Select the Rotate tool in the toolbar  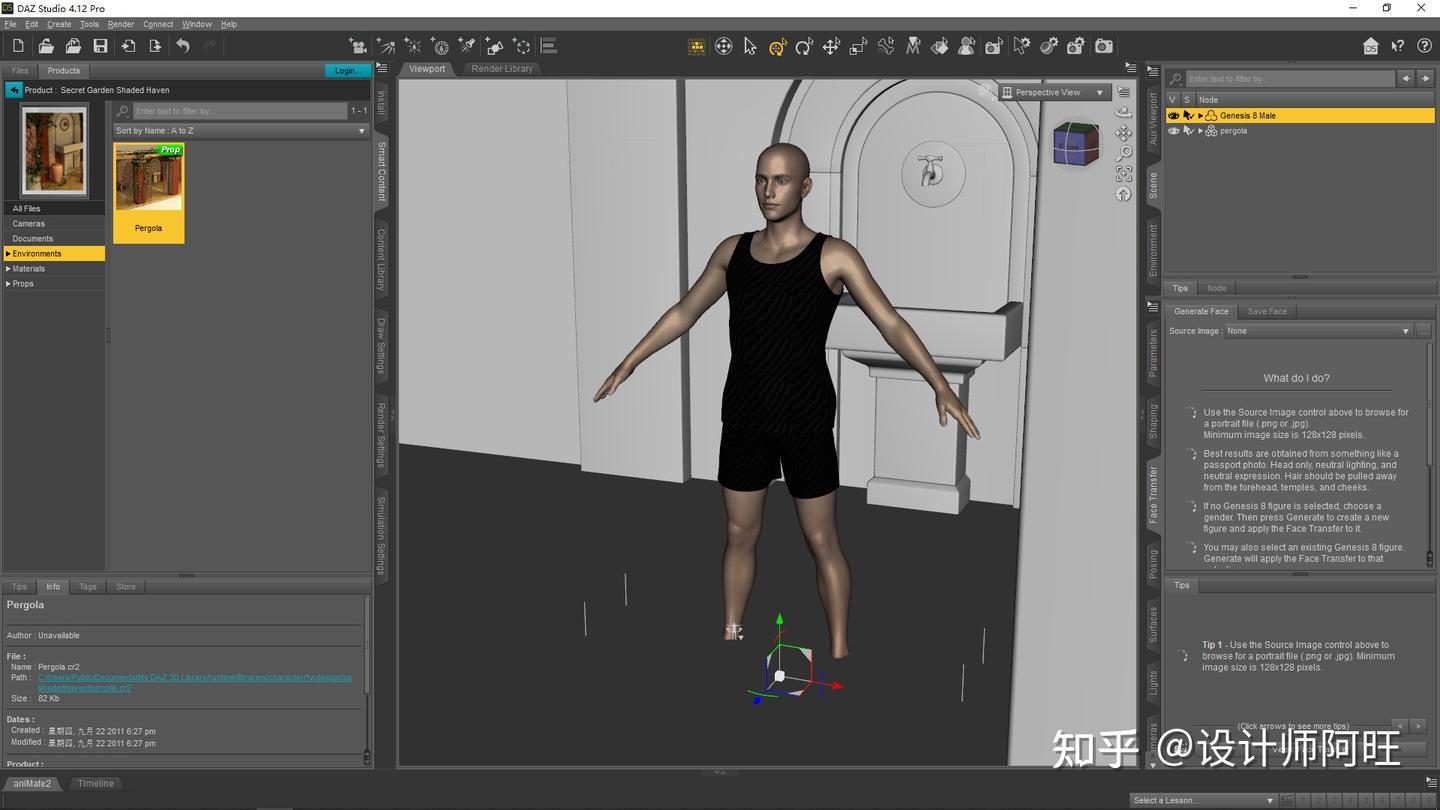[x=803, y=46]
